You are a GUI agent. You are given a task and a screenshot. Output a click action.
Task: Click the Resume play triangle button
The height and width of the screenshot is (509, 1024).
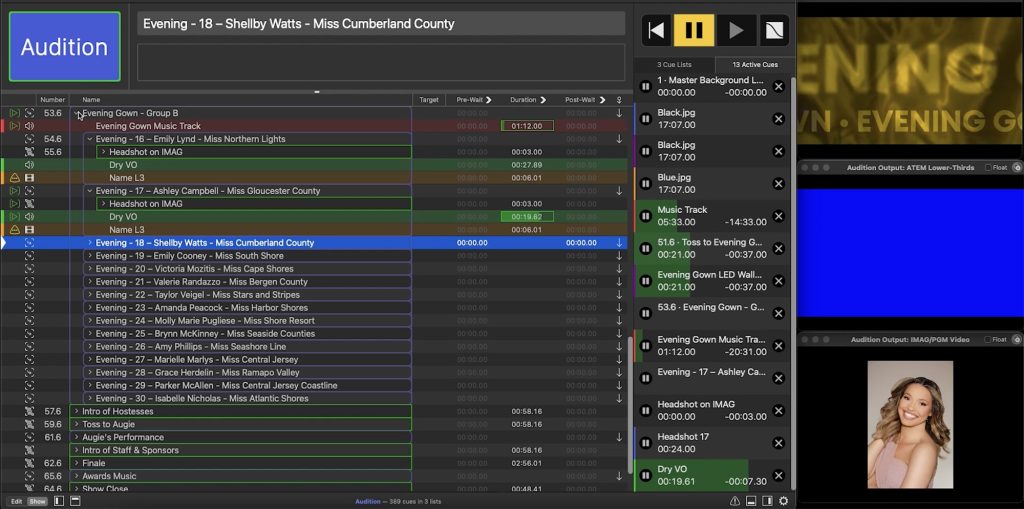(736, 30)
